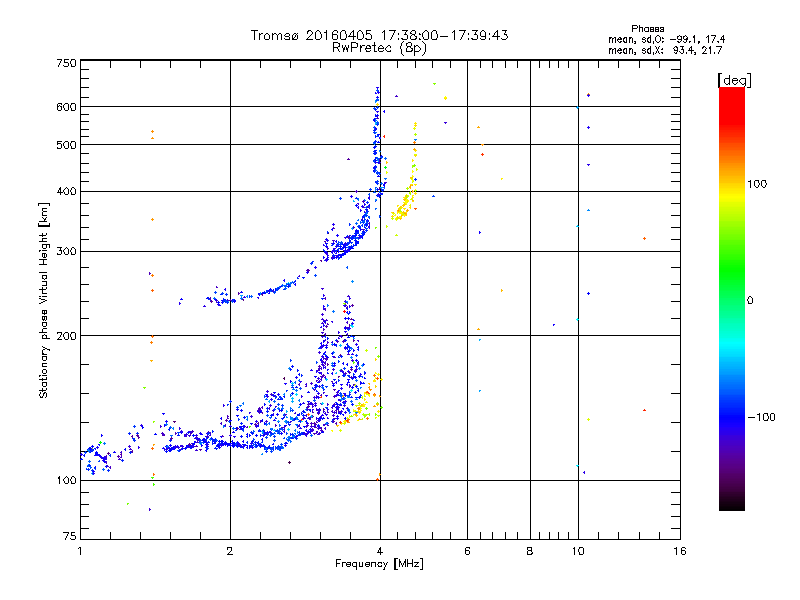
Task: Click the colorbar tick label '0'
Action: [x=750, y=301]
